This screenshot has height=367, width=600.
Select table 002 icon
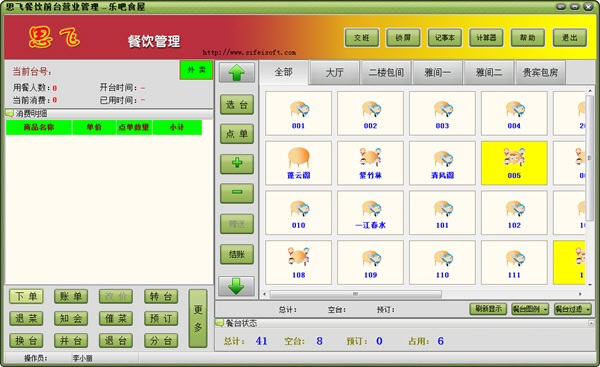pyautogui.click(x=370, y=113)
